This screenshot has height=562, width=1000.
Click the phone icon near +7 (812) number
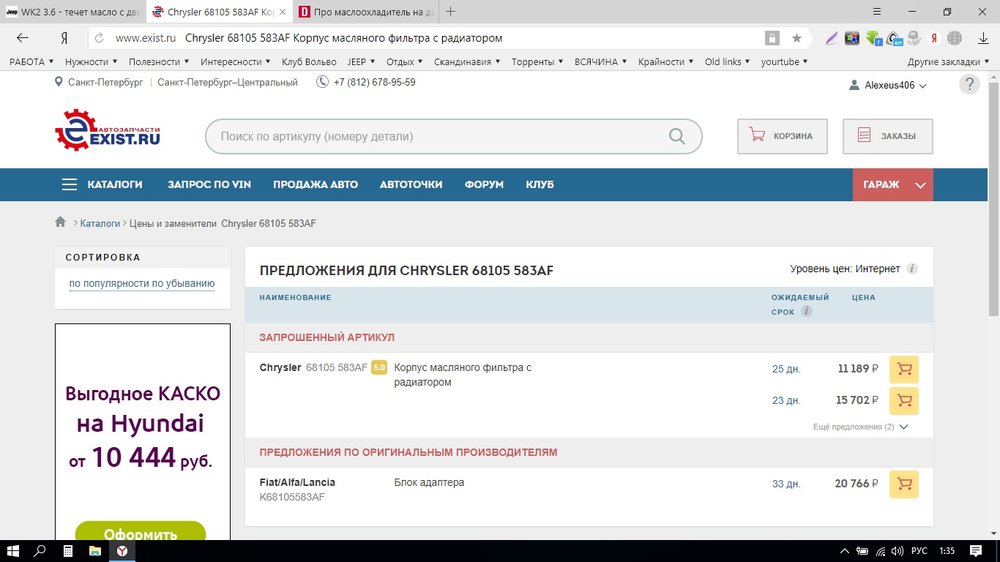coord(322,82)
